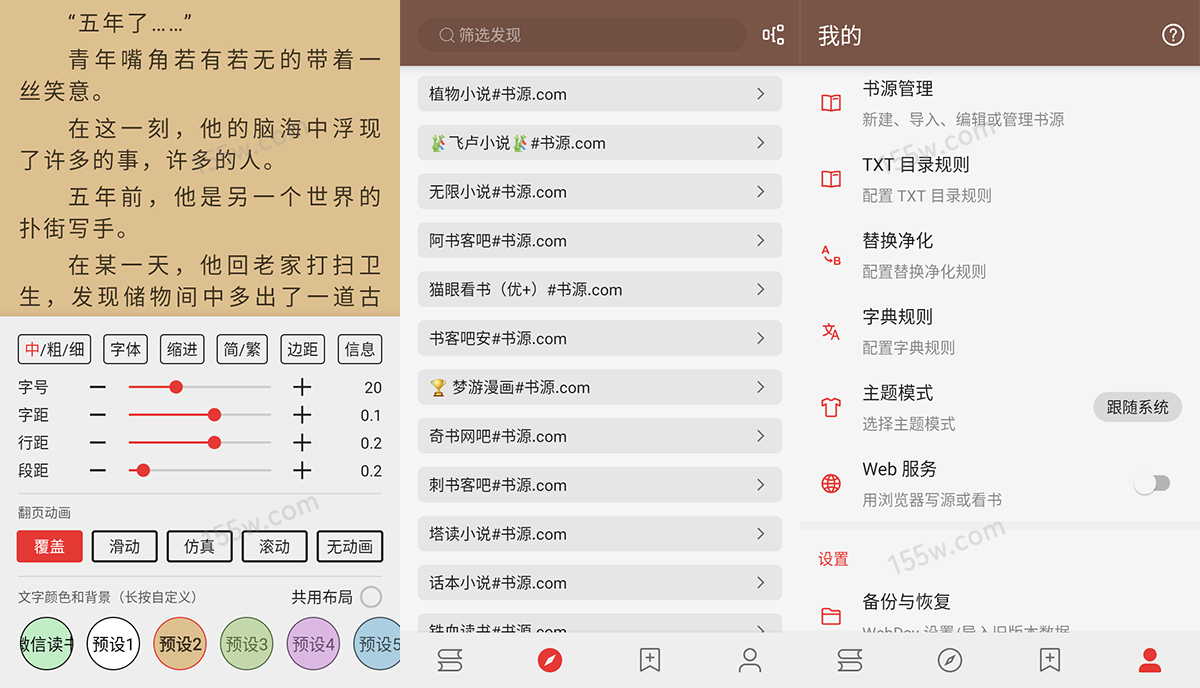
Task: Select 滚动 page turn animation
Action: click(x=274, y=547)
